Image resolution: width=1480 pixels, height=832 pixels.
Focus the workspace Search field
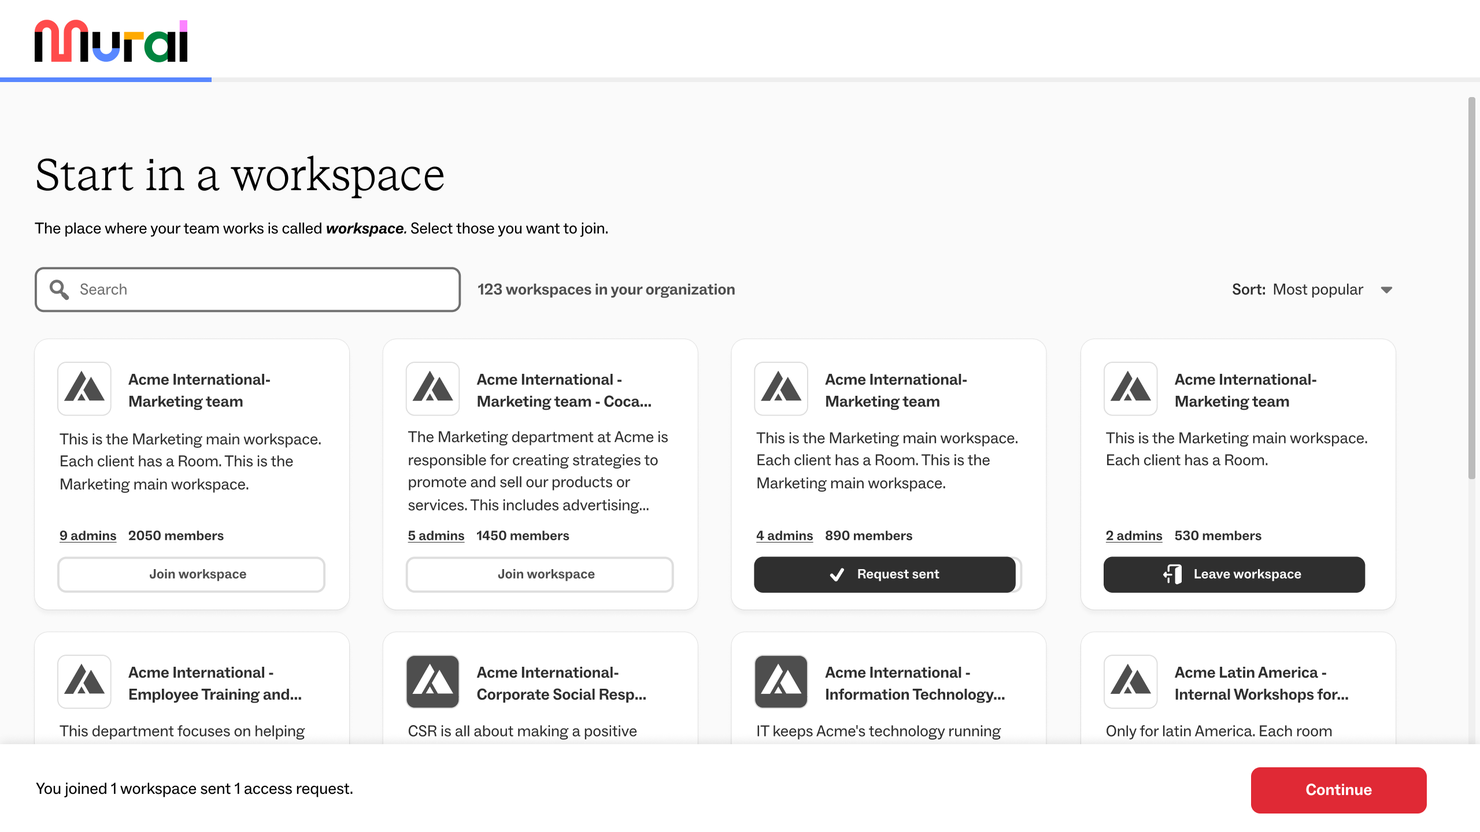[248, 289]
